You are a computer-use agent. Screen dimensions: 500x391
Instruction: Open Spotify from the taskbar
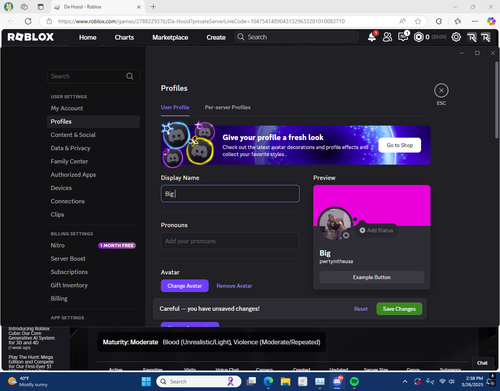click(x=354, y=381)
